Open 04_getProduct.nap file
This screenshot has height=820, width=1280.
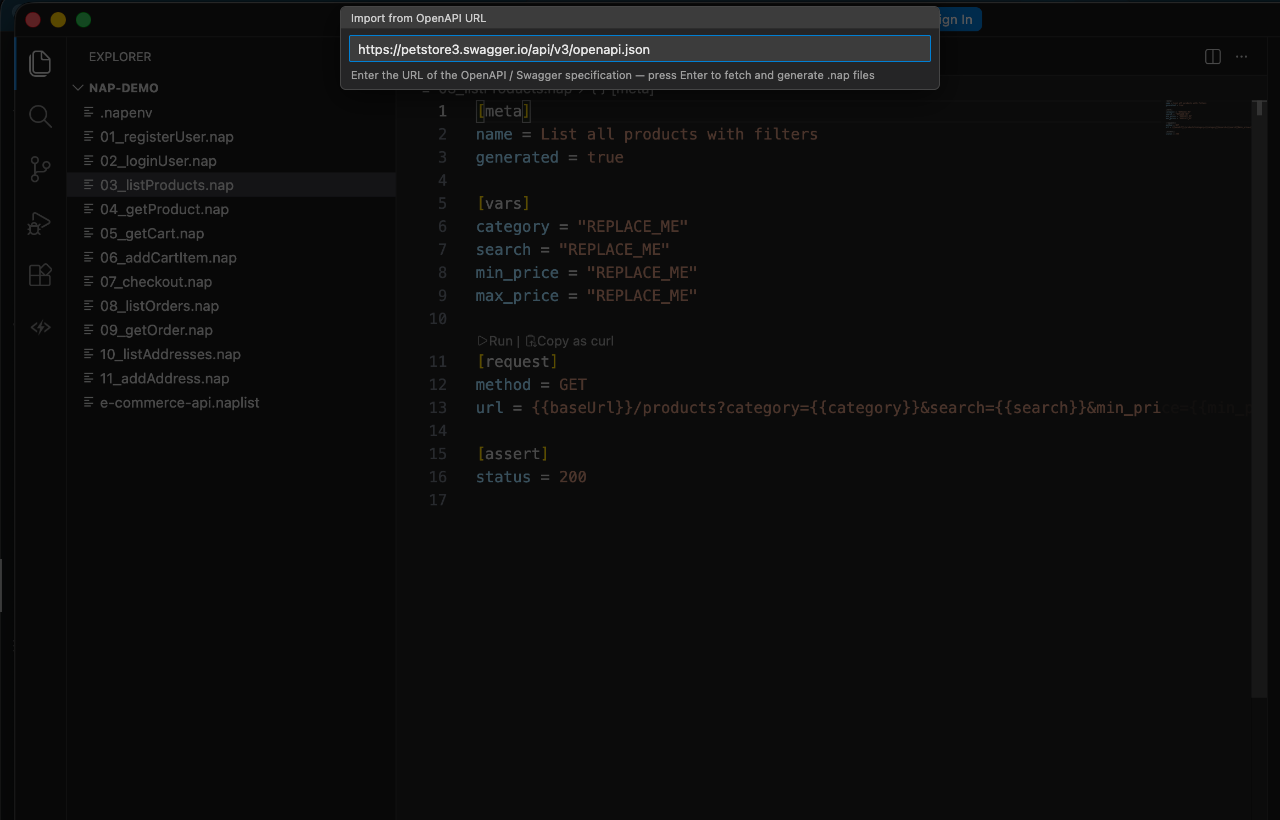point(231,209)
